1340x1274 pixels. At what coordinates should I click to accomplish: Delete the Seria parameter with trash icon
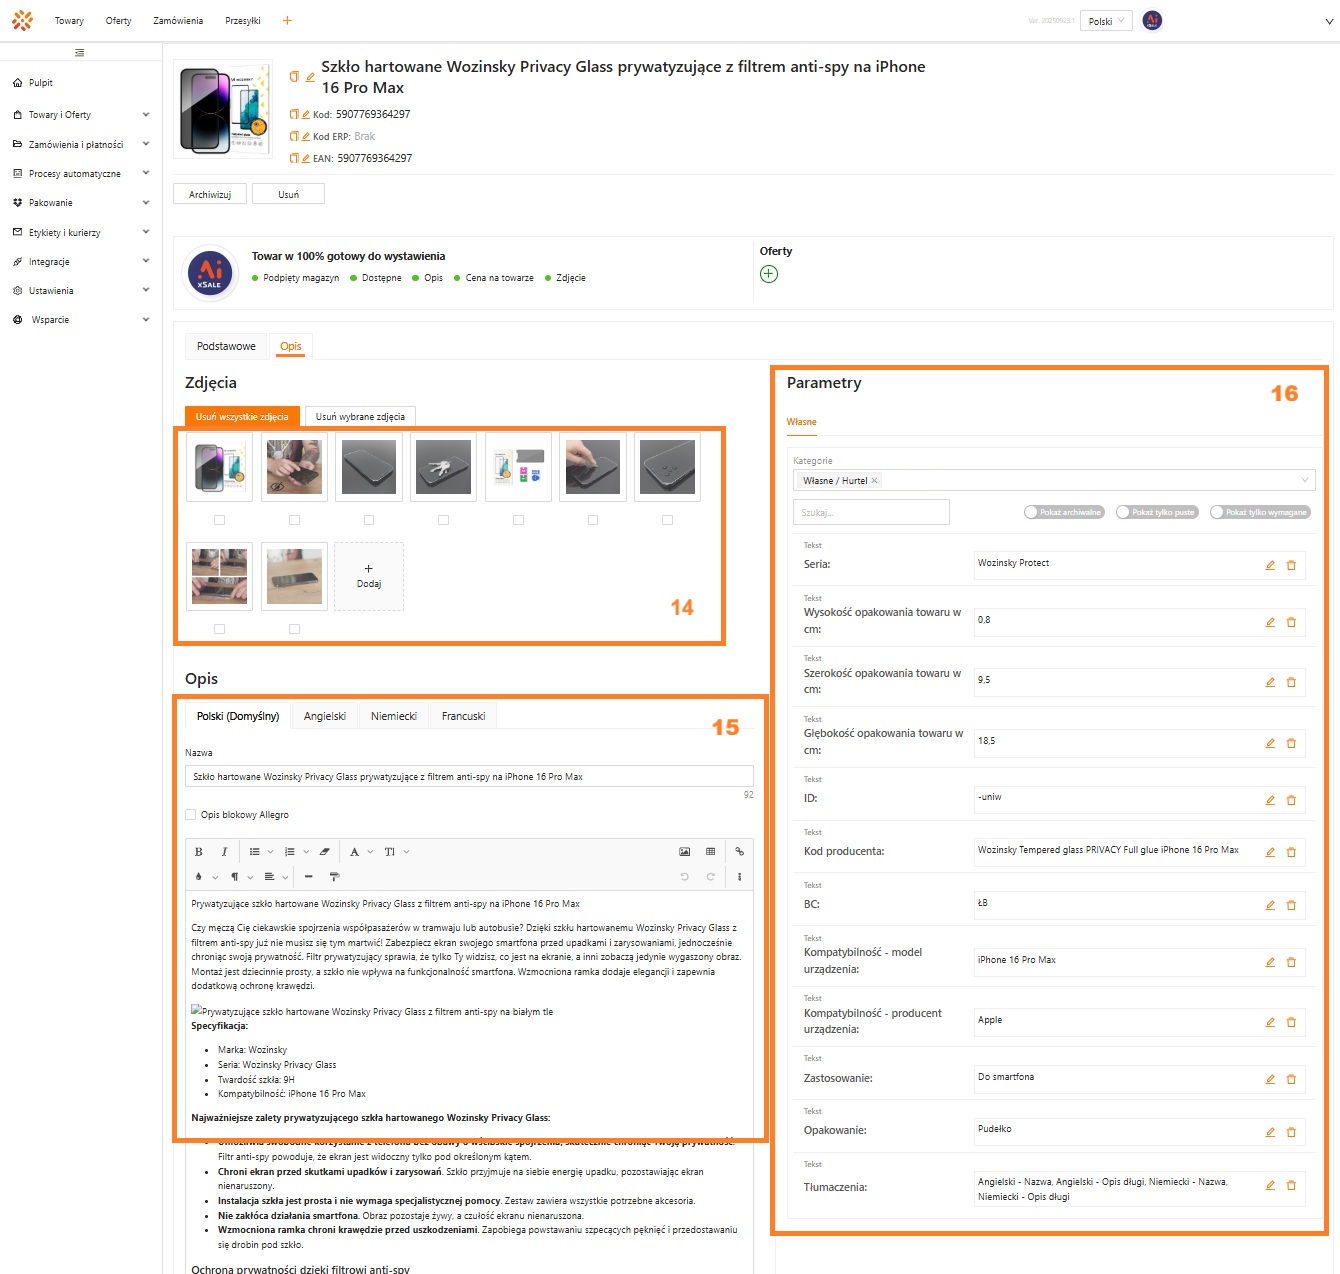point(1291,565)
